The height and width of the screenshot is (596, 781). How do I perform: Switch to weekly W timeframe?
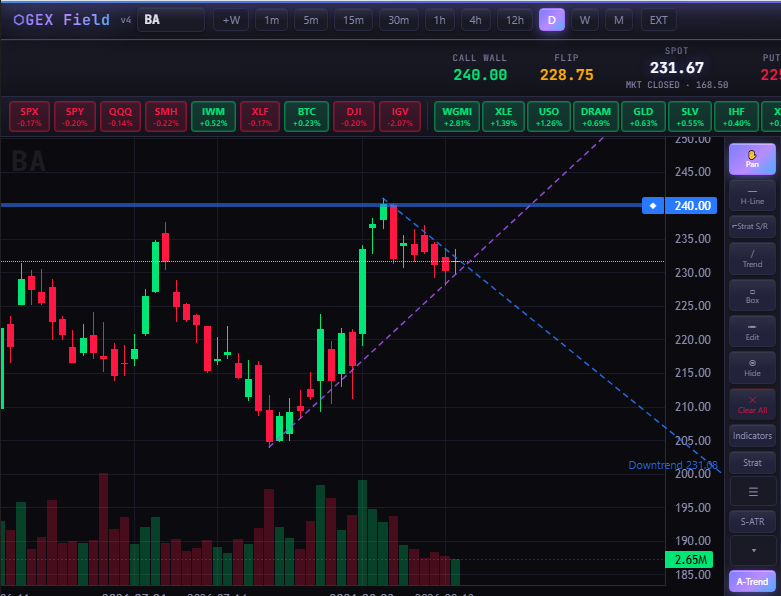tap(585, 20)
